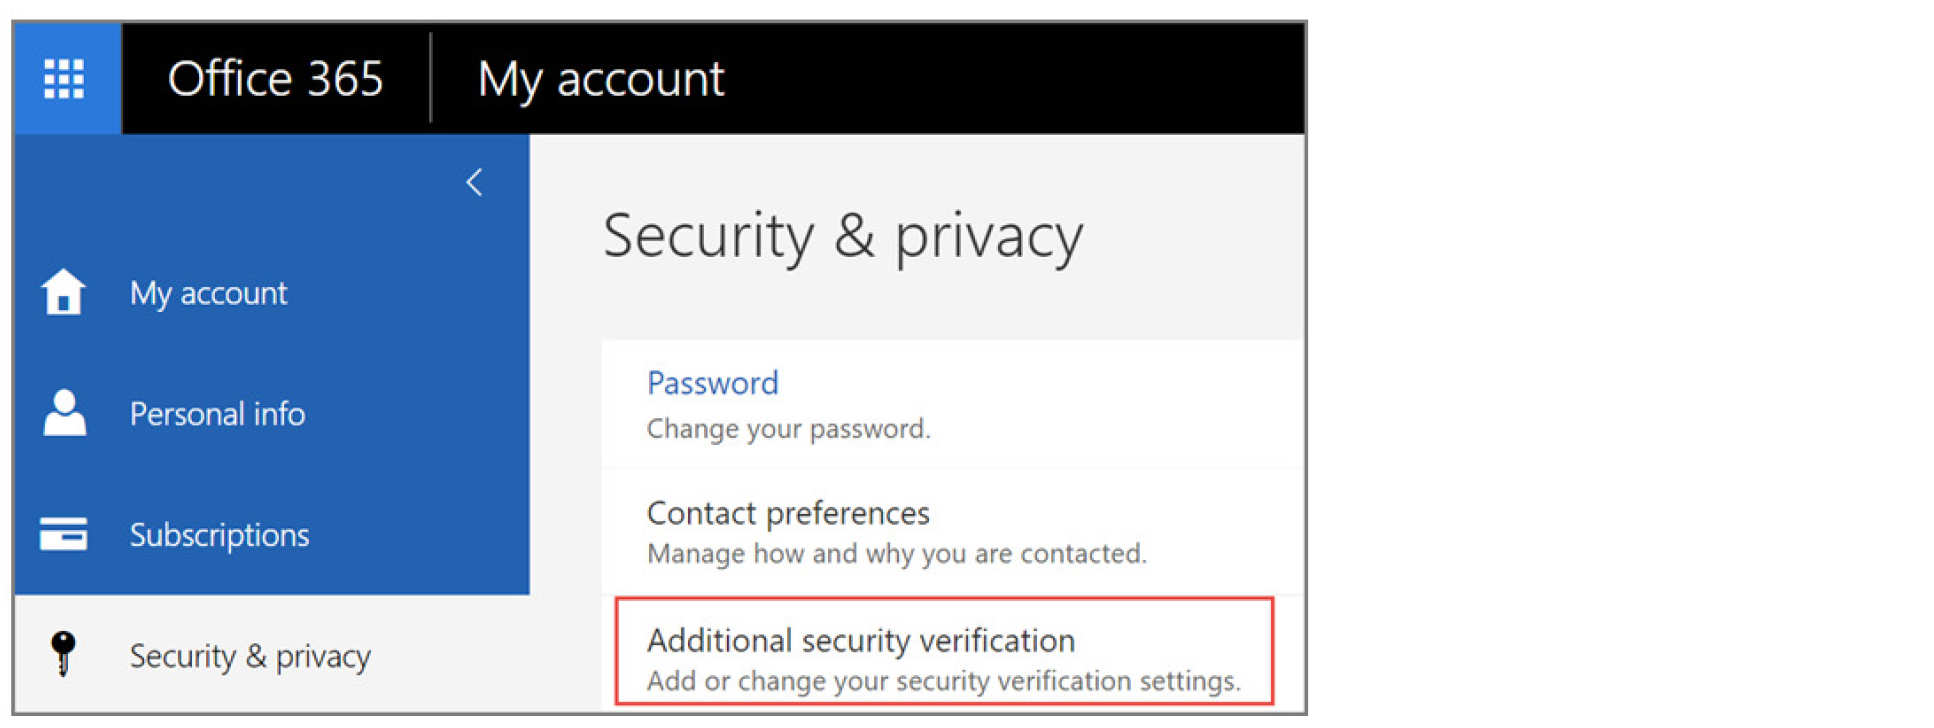Viewport: 1934px width, 728px height.
Task: Click 'Manage how and why you are contacted'
Action: [896, 554]
